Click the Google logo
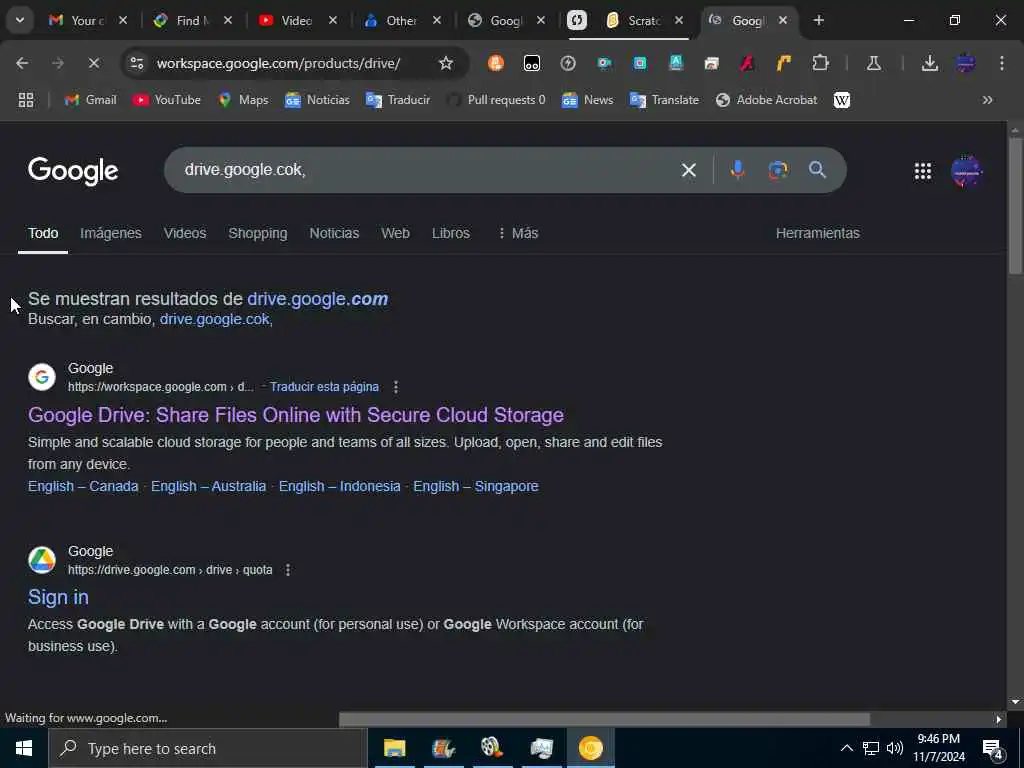Viewport: 1024px width, 768px height. pos(73,170)
